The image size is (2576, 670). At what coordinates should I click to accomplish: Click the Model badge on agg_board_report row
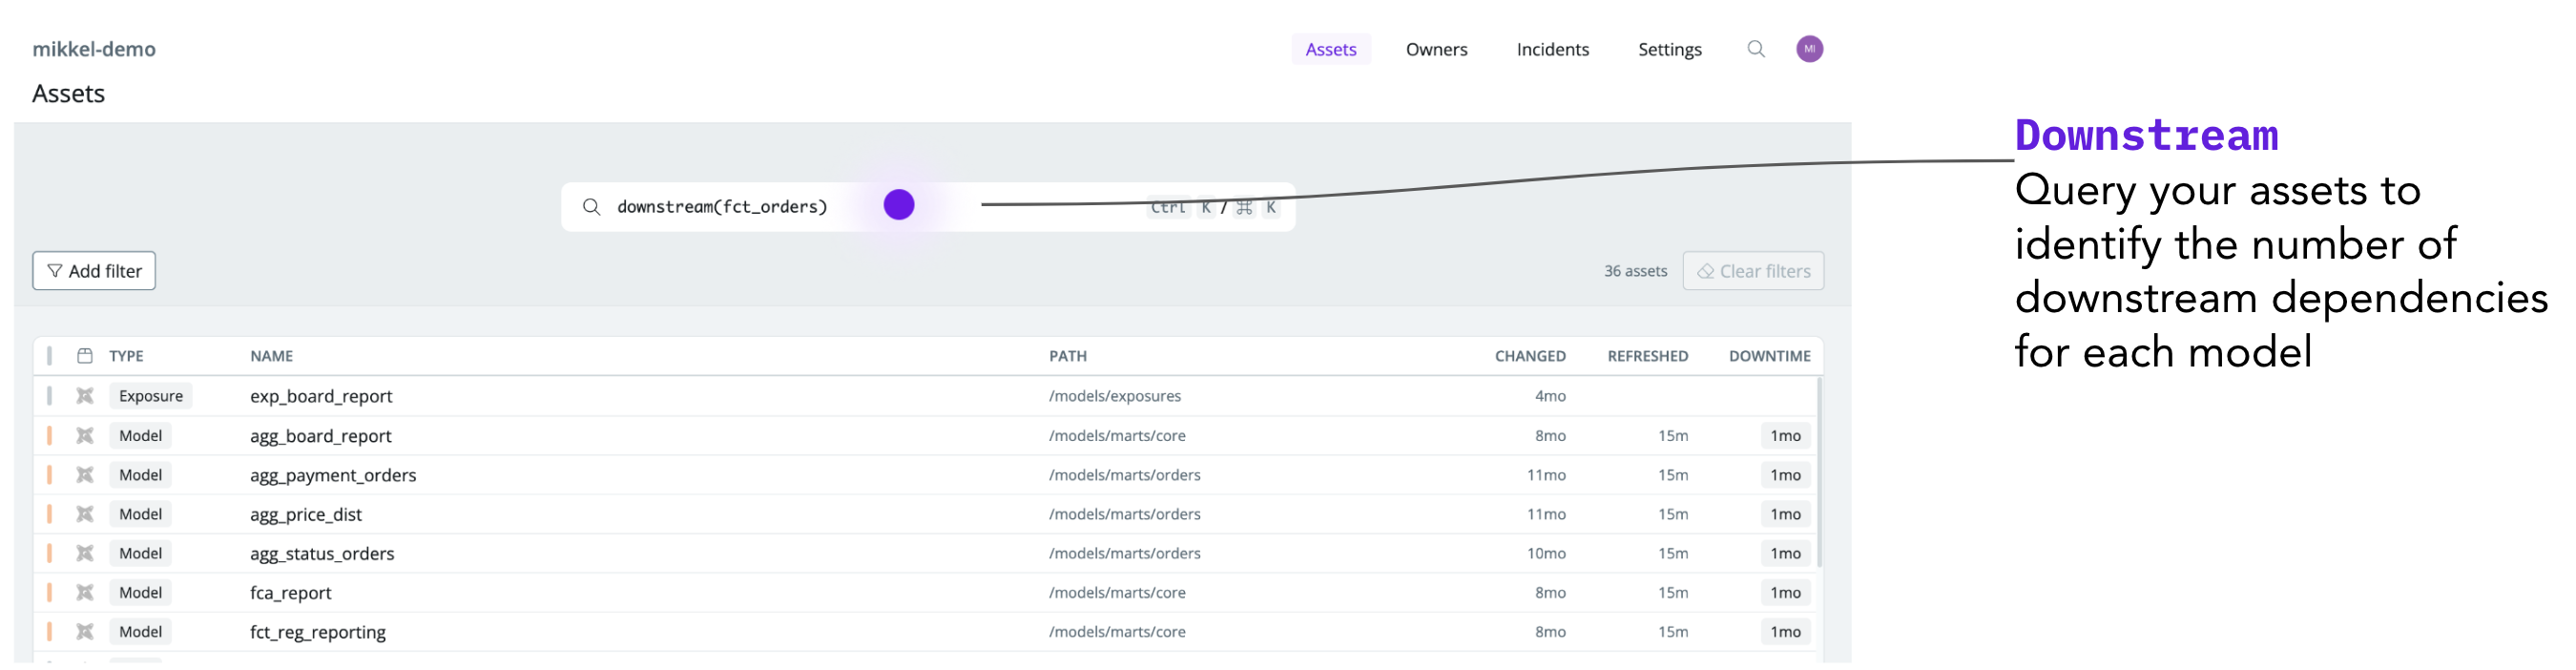click(140, 436)
